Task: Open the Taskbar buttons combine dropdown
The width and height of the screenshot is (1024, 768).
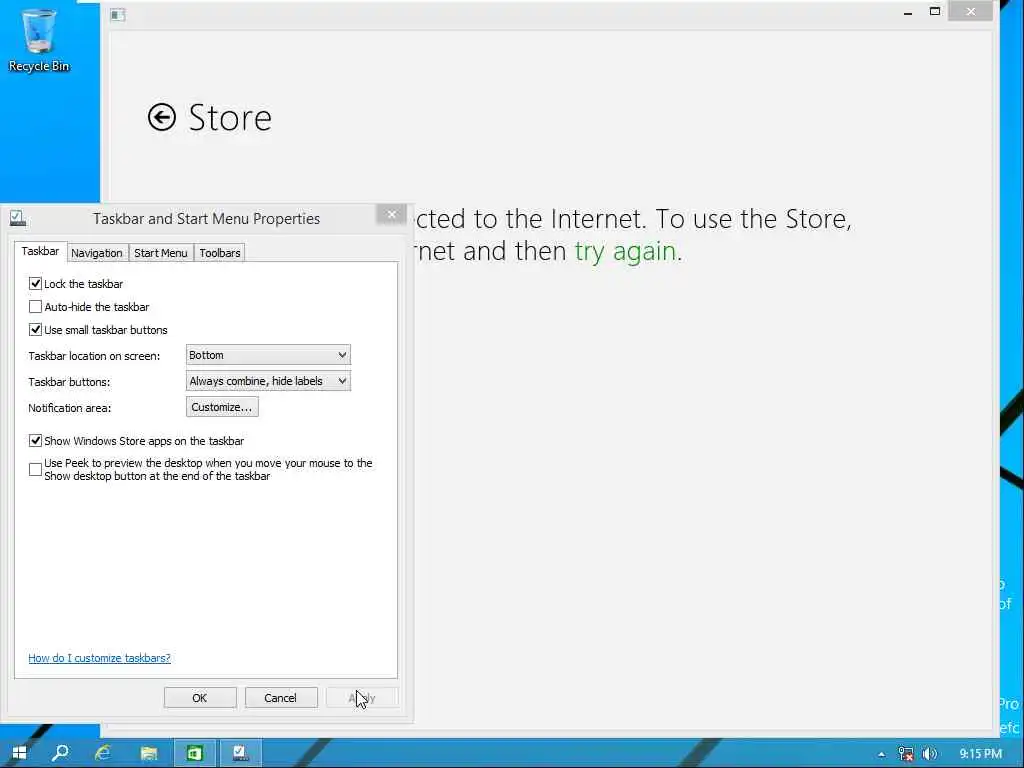Action: pos(268,381)
